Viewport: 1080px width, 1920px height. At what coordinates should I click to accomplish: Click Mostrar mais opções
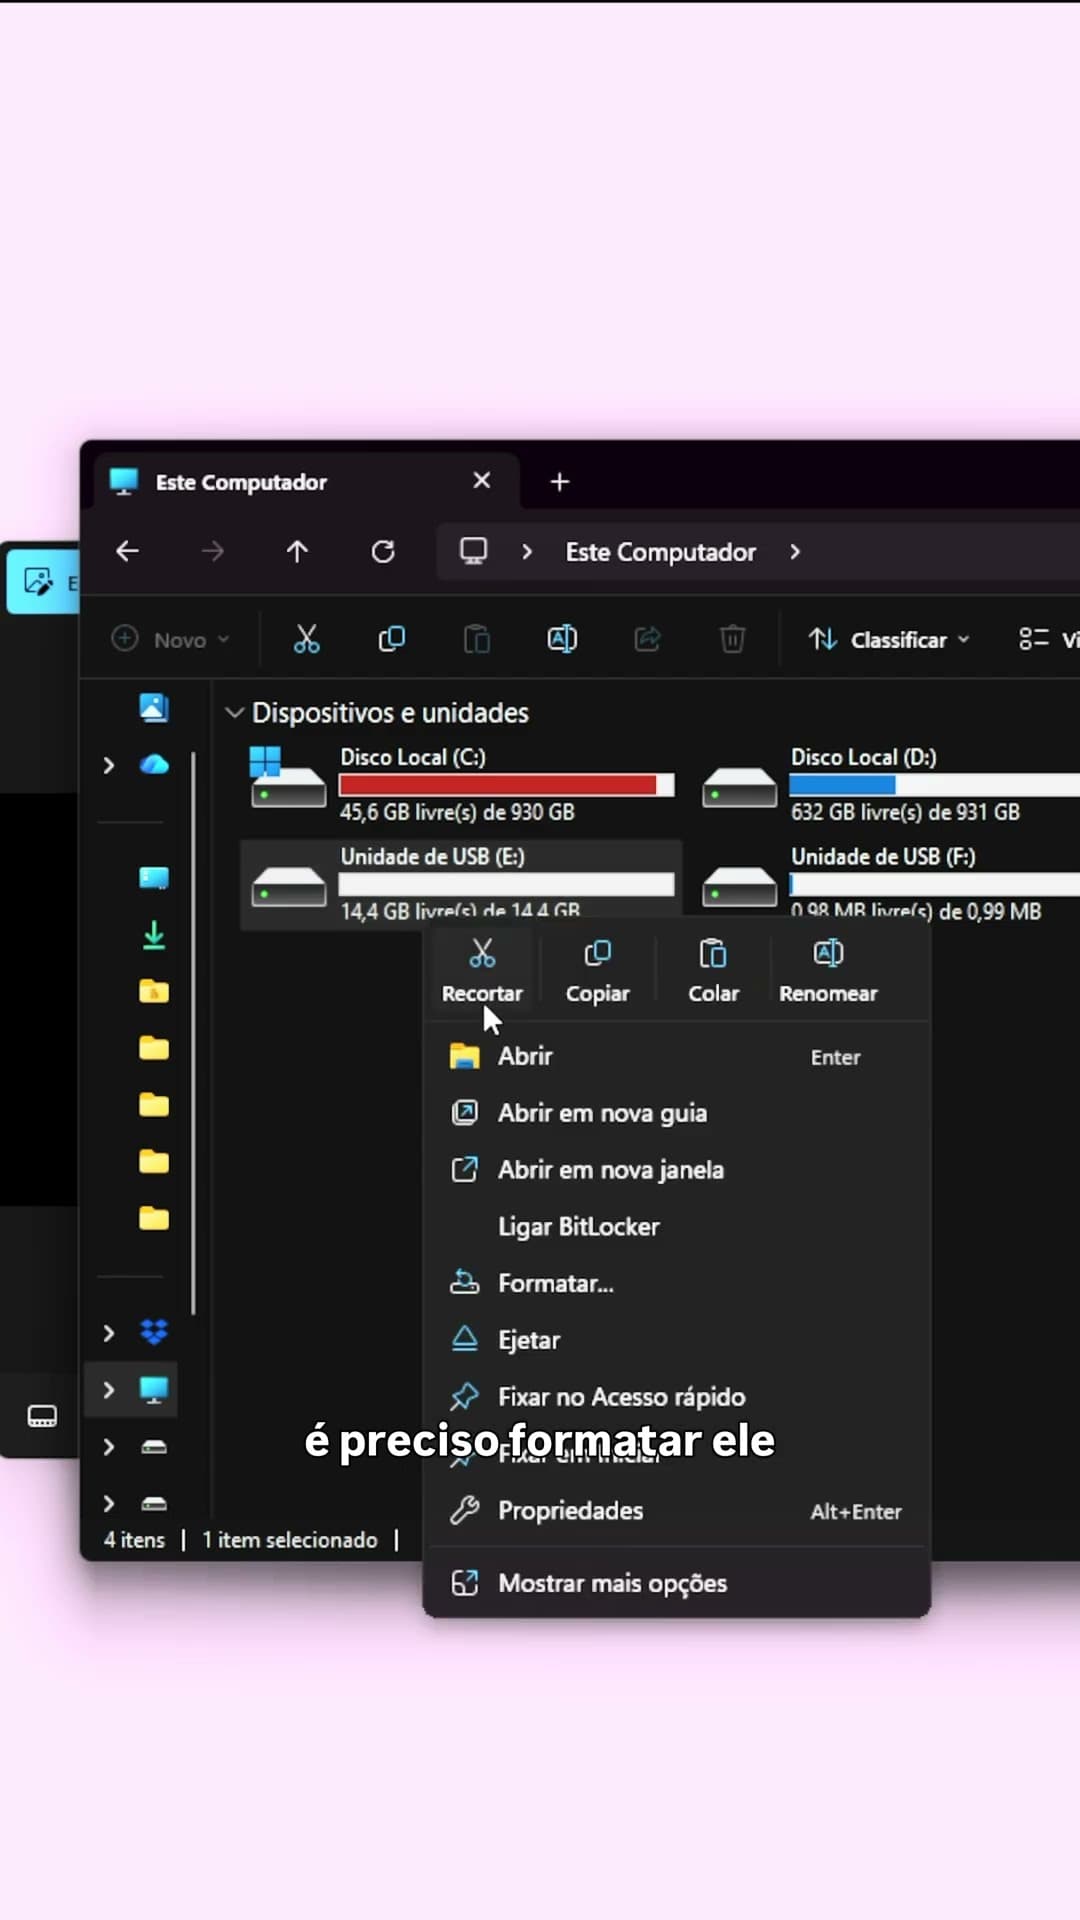(677, 1584)
